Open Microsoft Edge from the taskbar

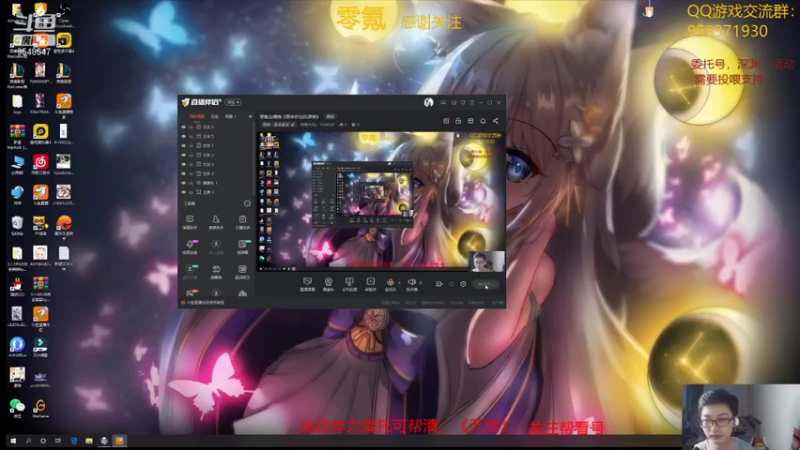(x=74, y=441)
